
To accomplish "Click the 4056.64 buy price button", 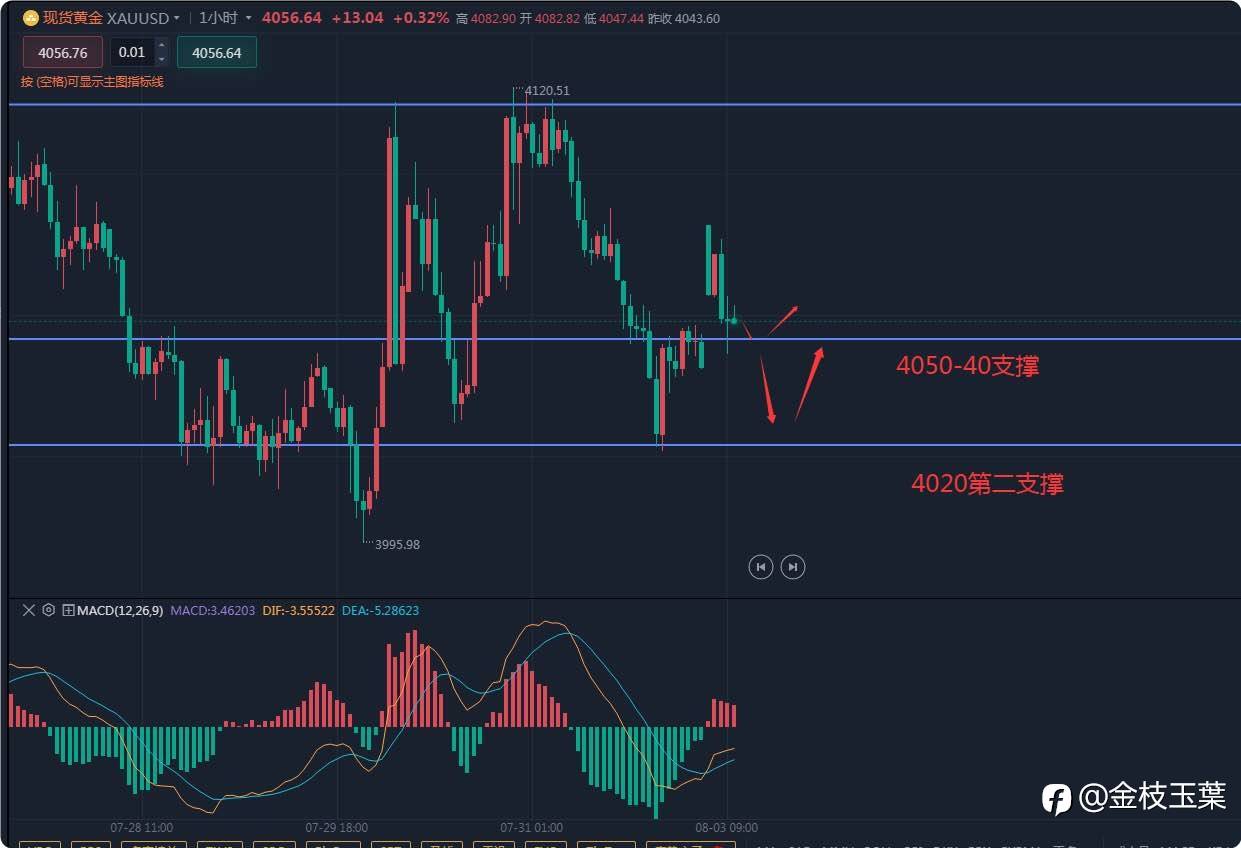I will 217,52.
